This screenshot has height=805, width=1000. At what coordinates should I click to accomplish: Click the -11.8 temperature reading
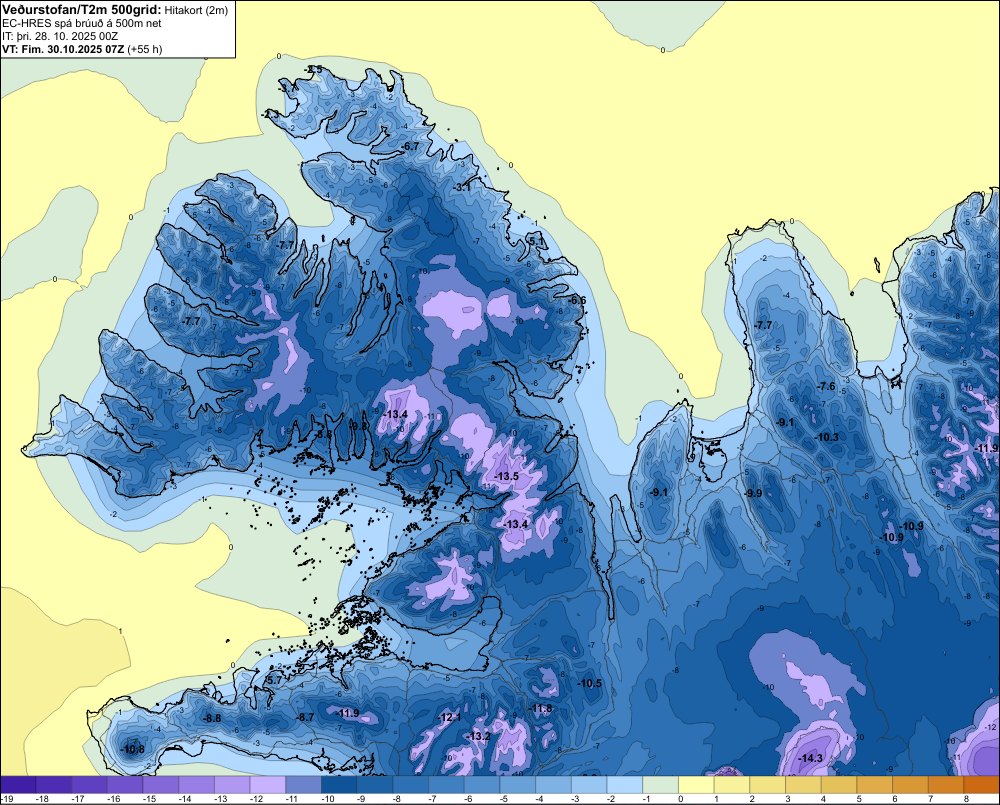541,708
